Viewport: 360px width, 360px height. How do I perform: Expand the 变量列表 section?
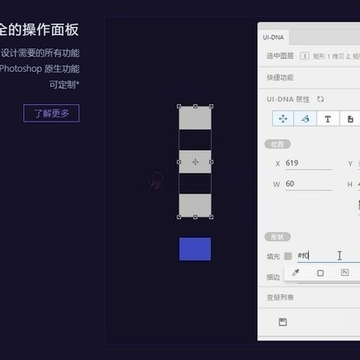click(309, 297)
